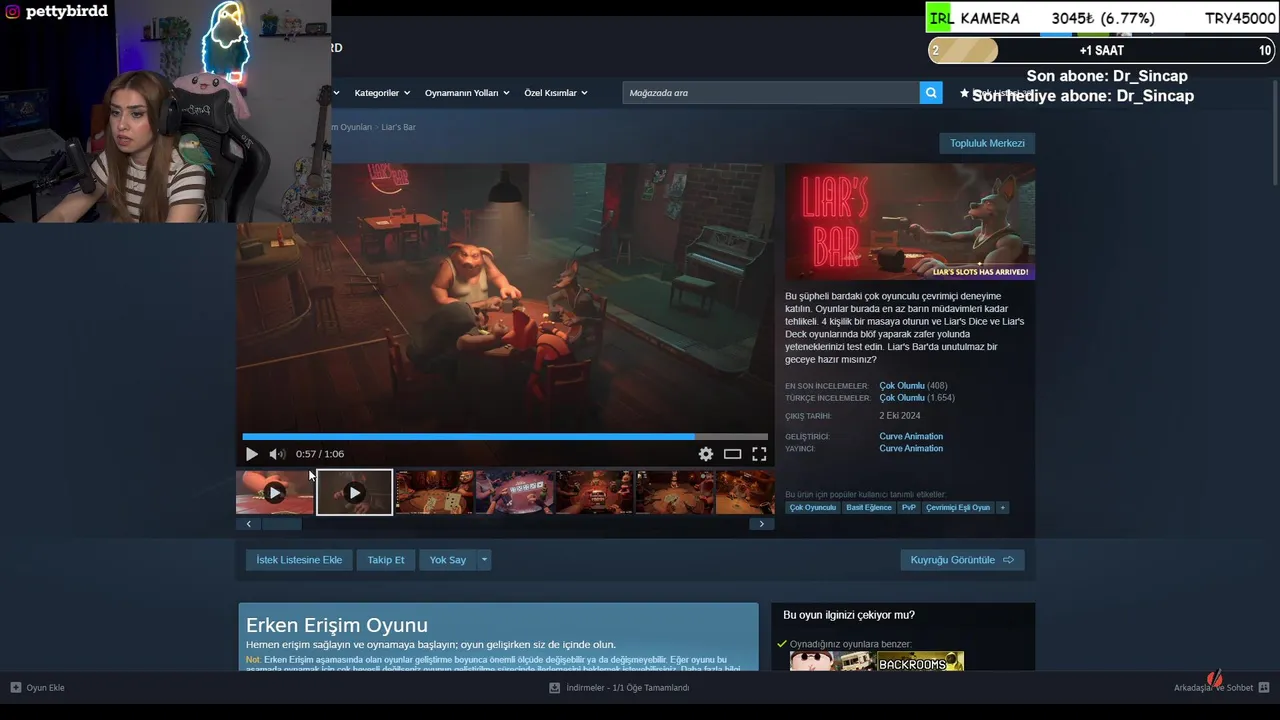Viewport: 1280px width, 720px height.
Task: Click the Erken Erişim Oyunu heading
Action: tap(337, 625)
